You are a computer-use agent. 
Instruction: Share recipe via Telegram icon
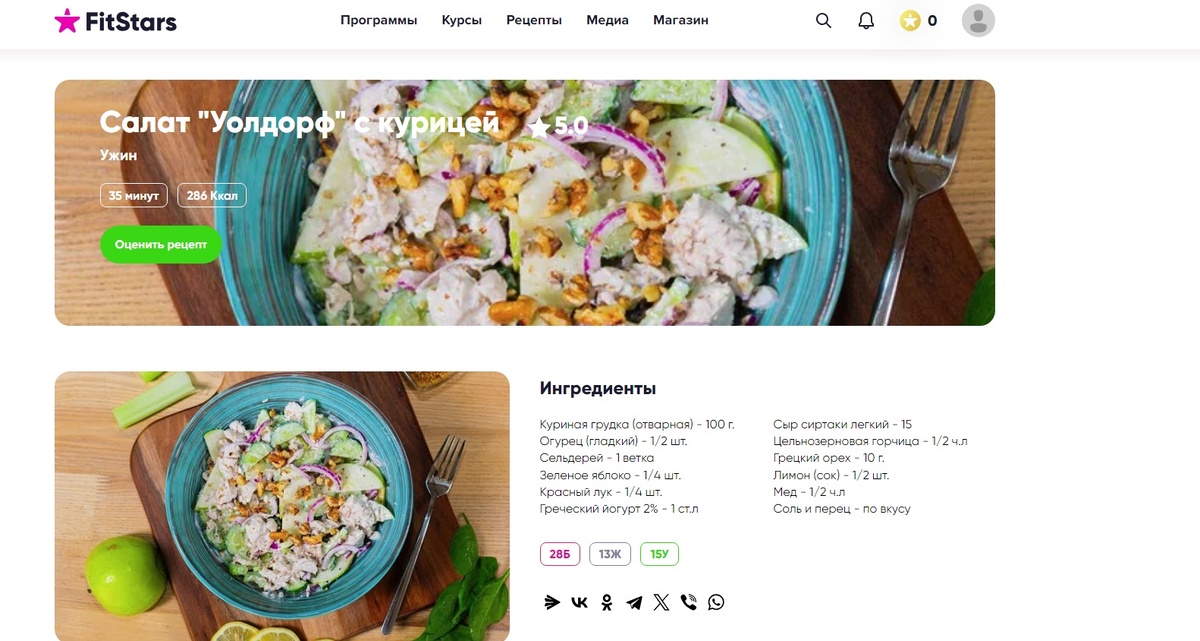pyautogui.click(x=634, y=602)
